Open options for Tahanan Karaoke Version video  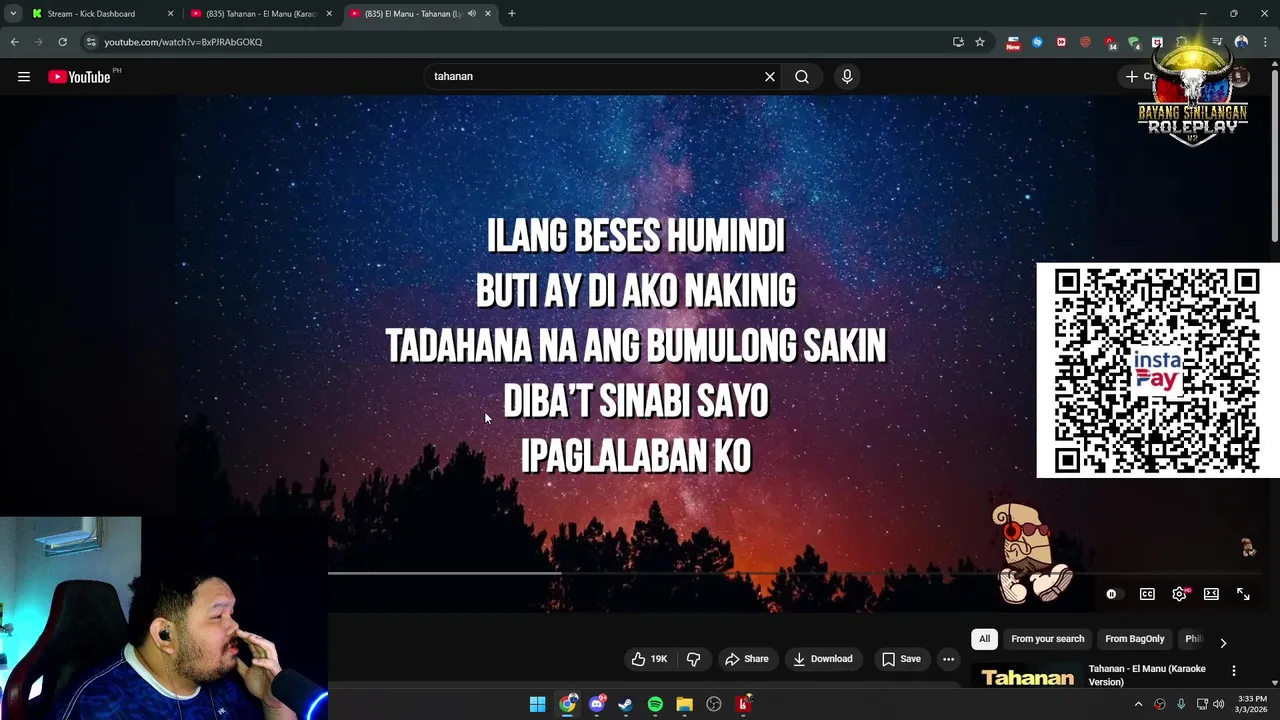pyautogui.click(x=1233, y=671)
